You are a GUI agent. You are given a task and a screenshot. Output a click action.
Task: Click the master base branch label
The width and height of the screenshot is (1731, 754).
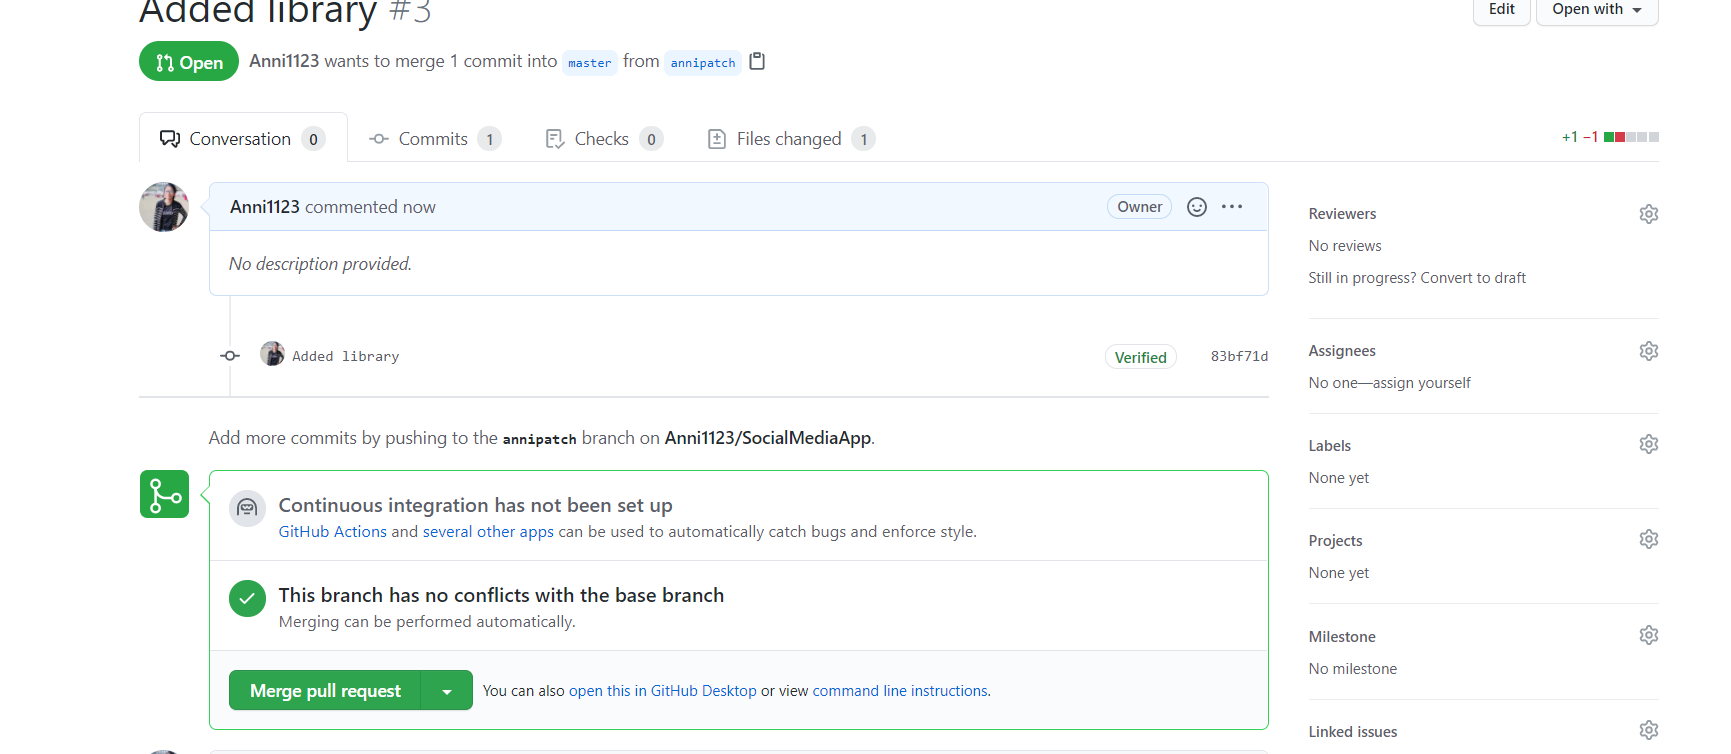click(590, 63)
